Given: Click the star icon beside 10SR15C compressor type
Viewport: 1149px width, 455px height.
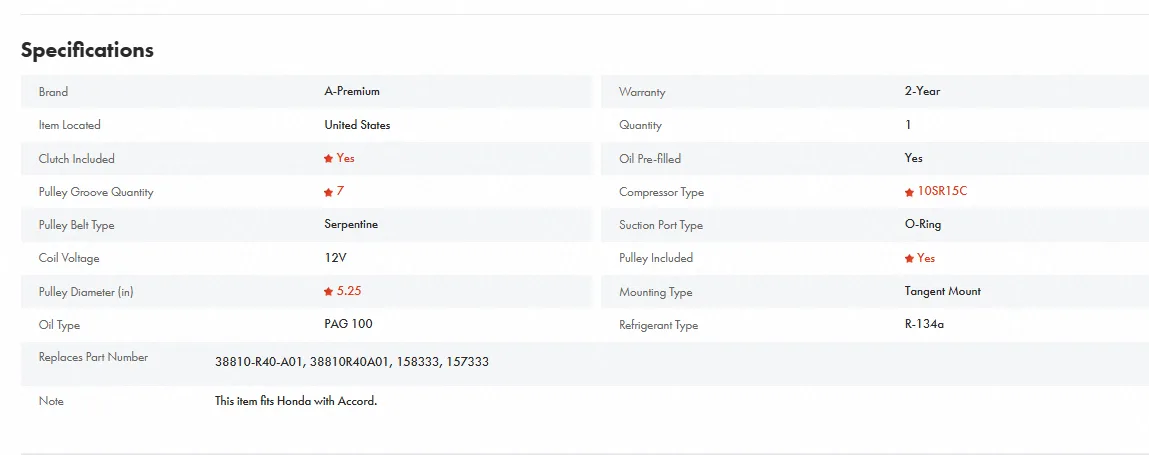Looking at the screenshot, I should (909, 192).
